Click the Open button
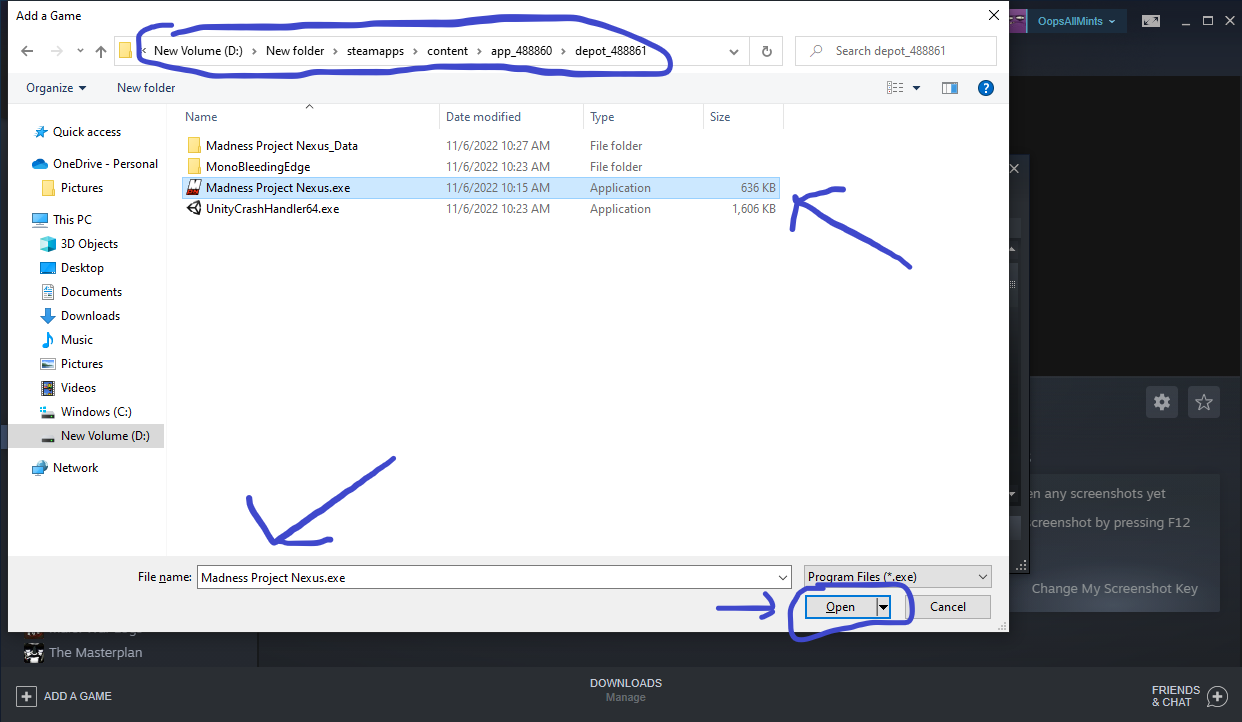Image resolution: width=1242 pixels, height=722 pixels. [x=840, y=607]
